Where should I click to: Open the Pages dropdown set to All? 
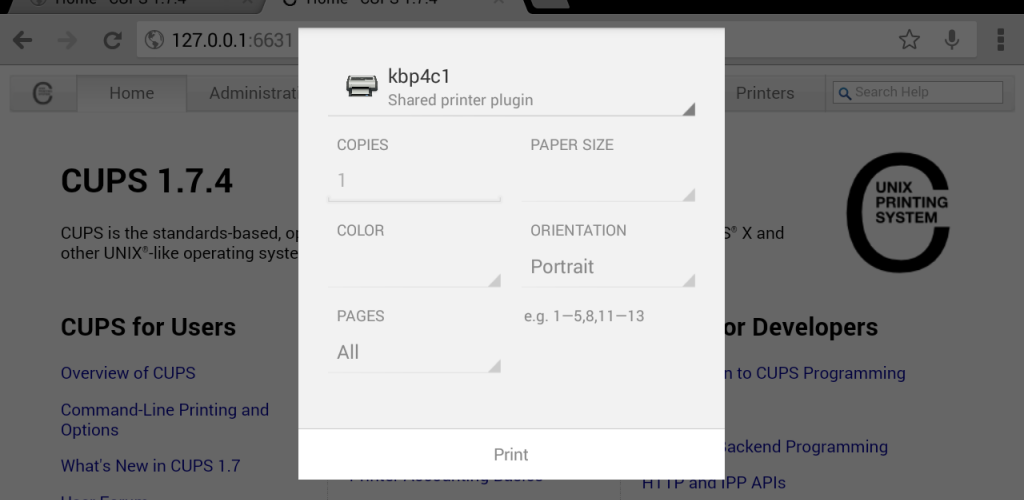(x=415, y=352)
